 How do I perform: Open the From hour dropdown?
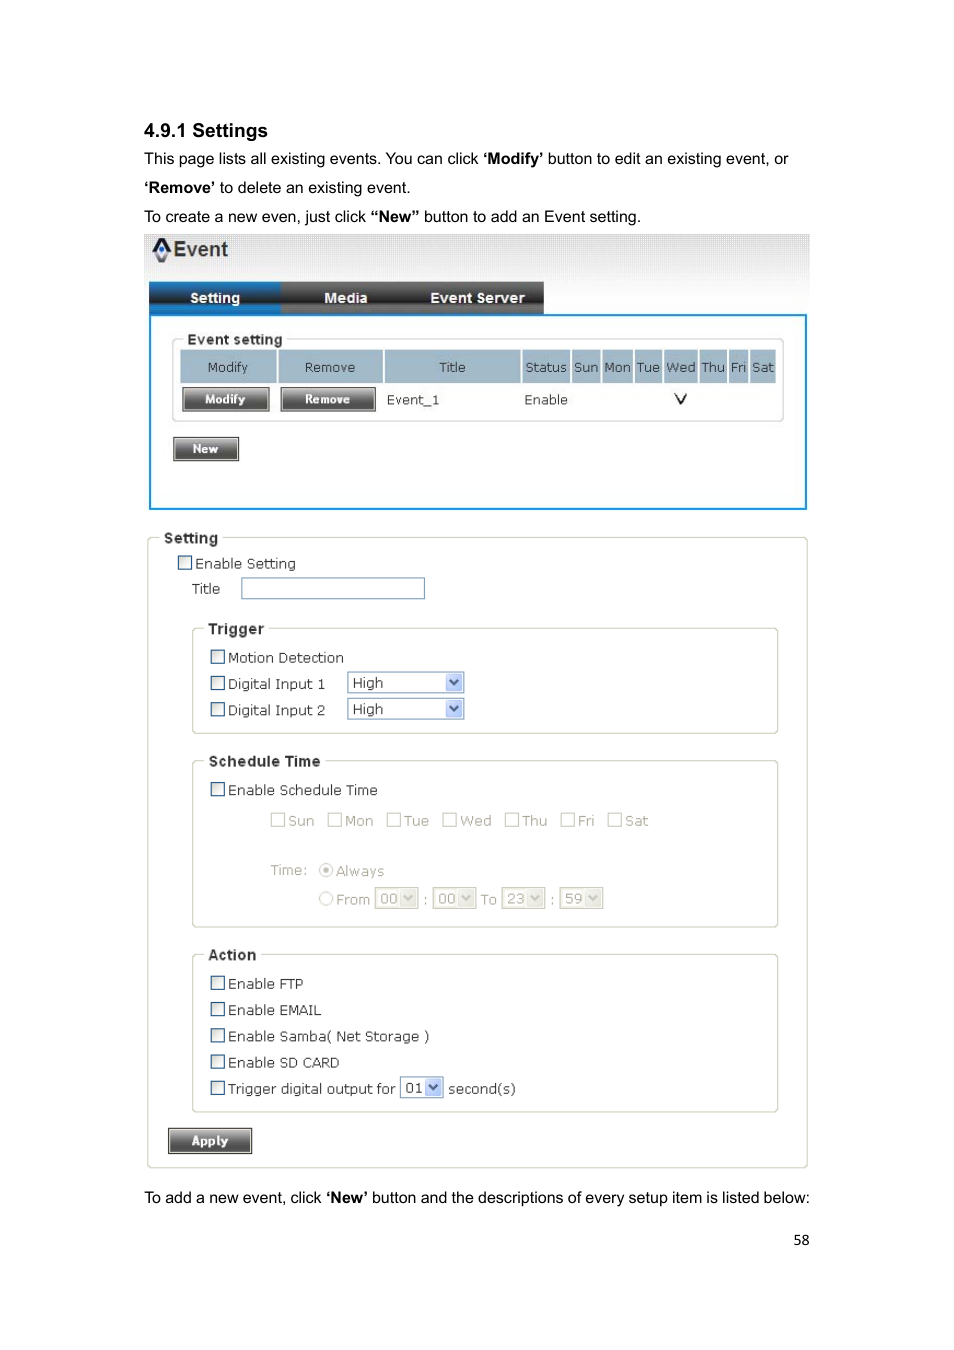(397, 899)
